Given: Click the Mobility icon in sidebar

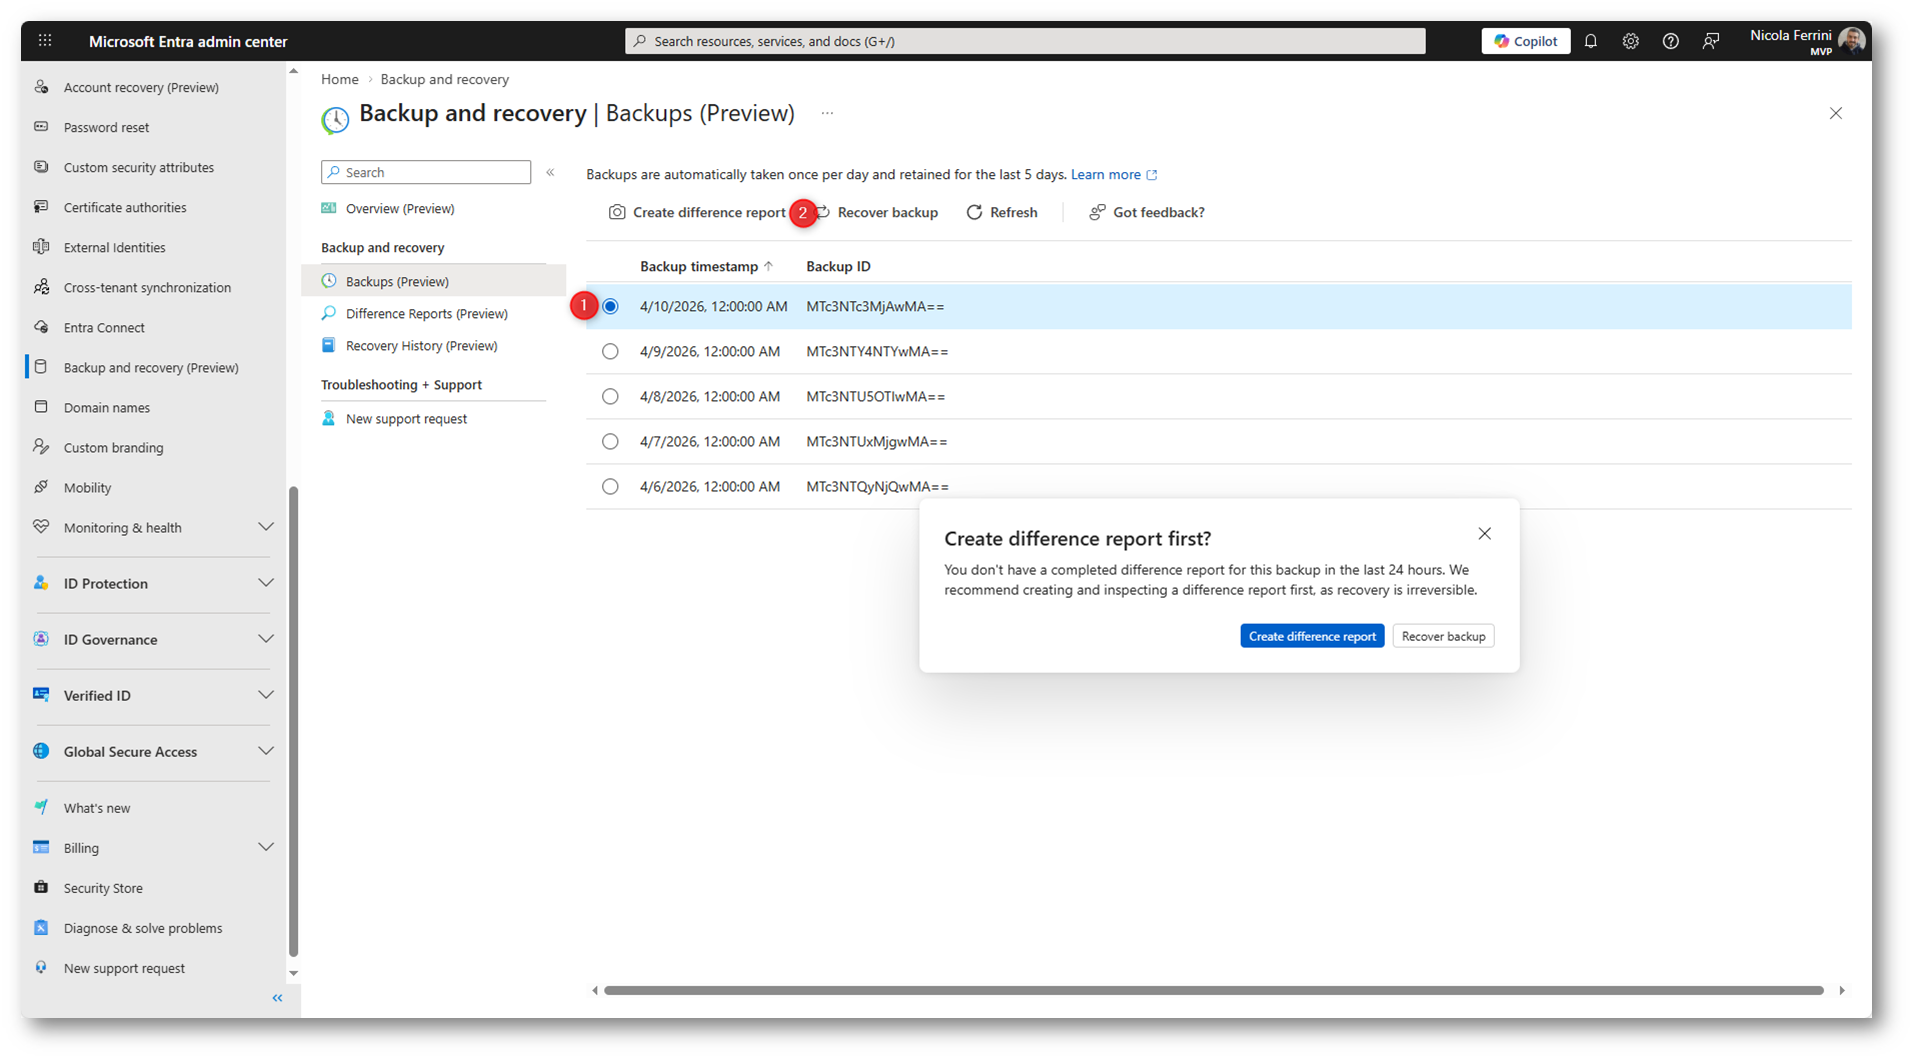Looking at the screenshot, I should tap(41, 487).
